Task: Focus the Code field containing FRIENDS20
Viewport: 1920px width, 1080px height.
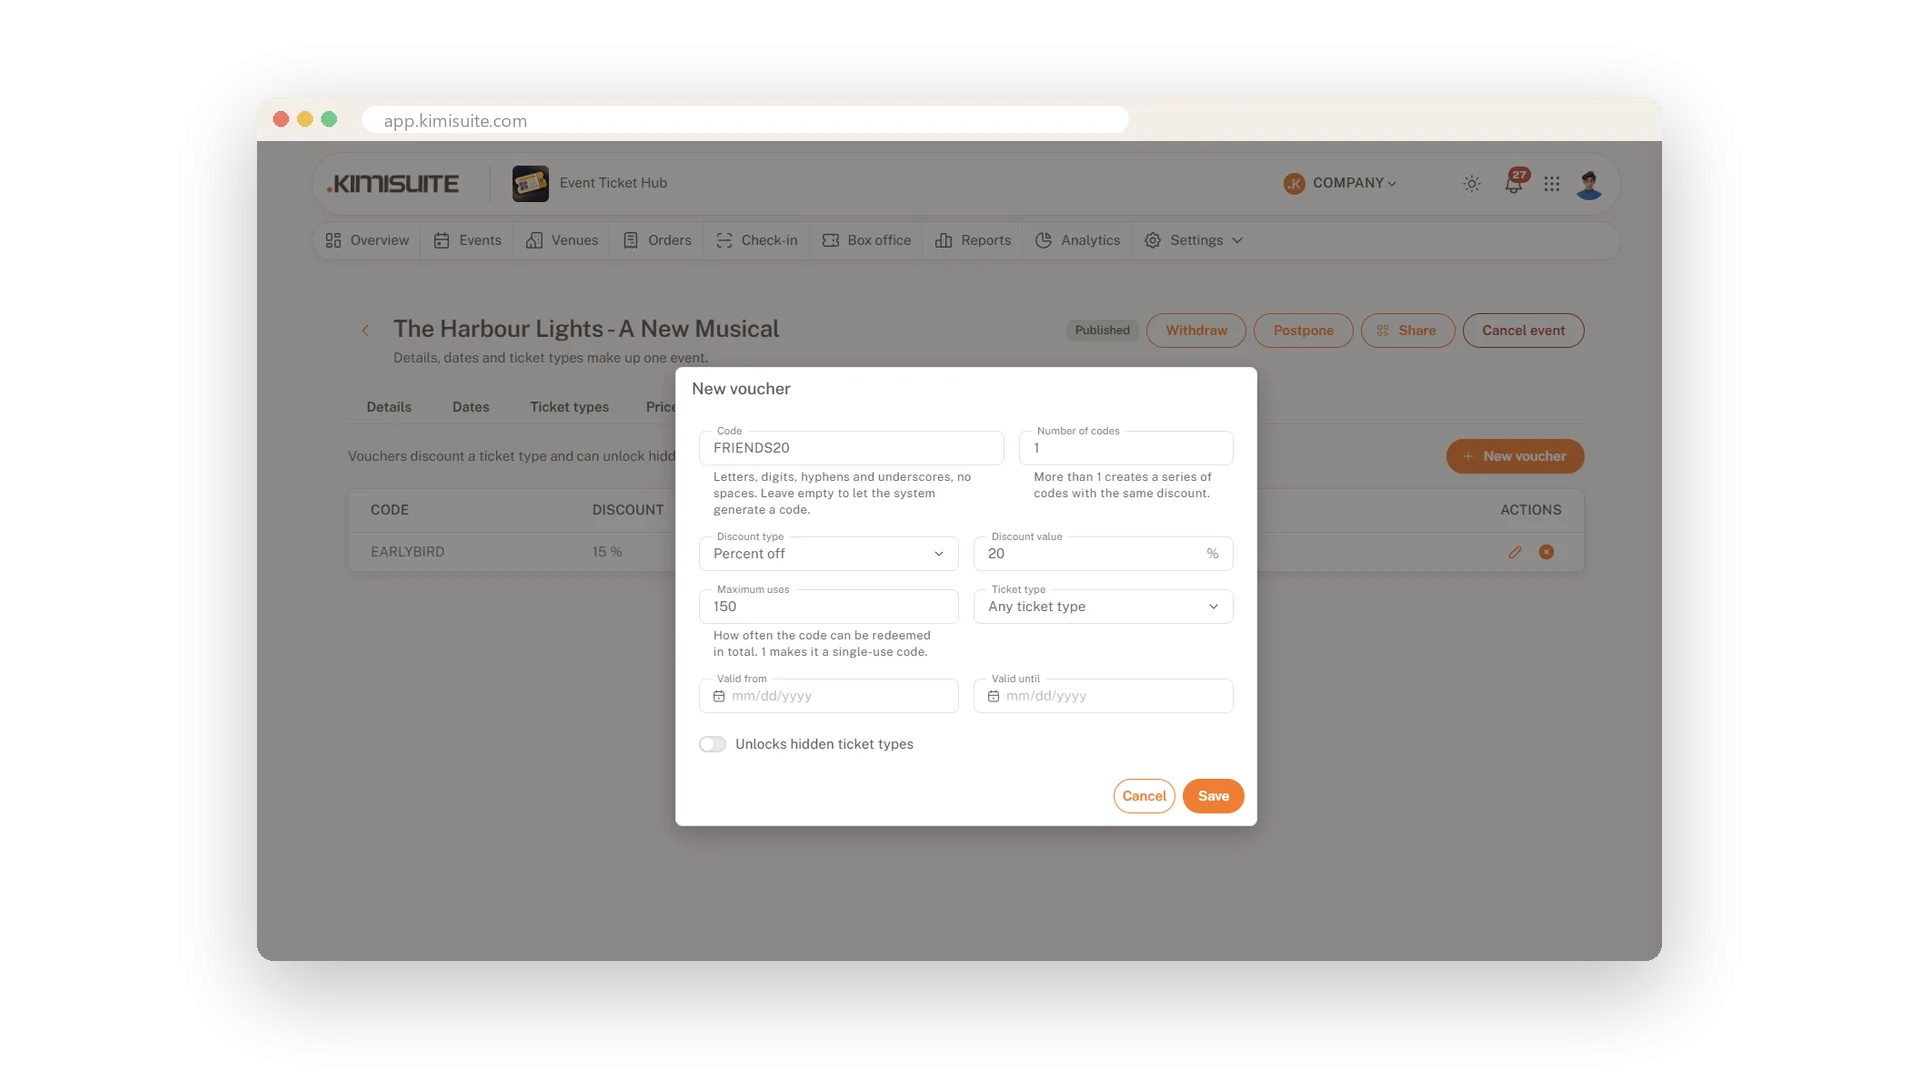Action: pos(851,448)
